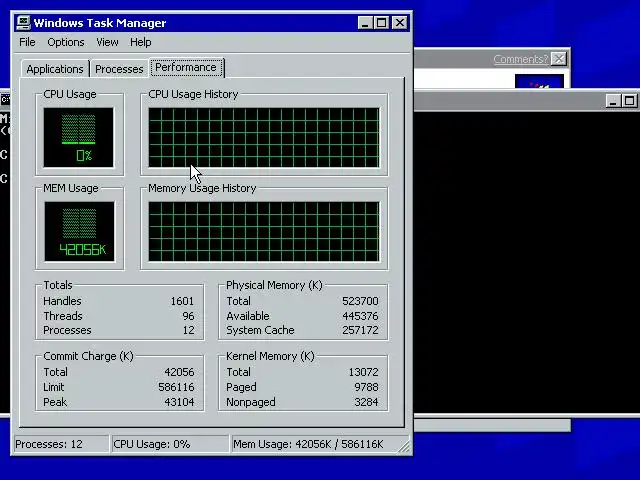Open the View menu

(x=107, y=42)
